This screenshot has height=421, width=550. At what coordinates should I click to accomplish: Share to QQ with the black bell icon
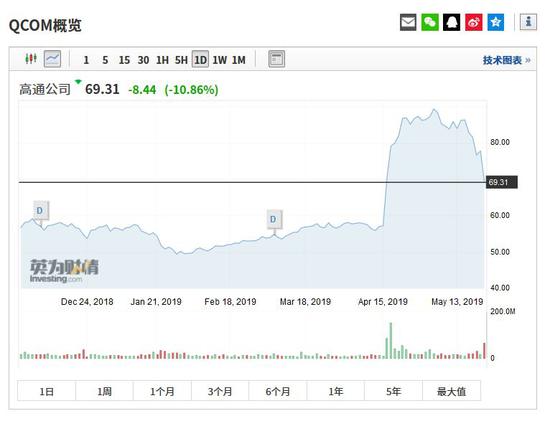pos(451,22)
